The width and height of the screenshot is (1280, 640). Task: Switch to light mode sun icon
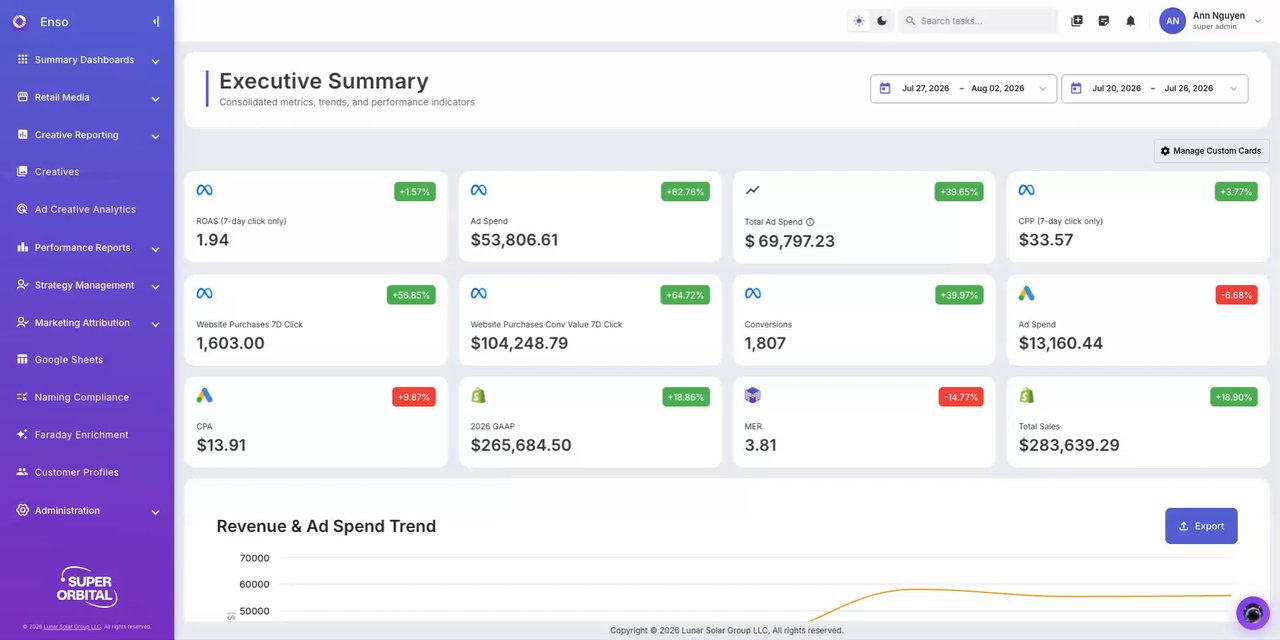[859, 21]
